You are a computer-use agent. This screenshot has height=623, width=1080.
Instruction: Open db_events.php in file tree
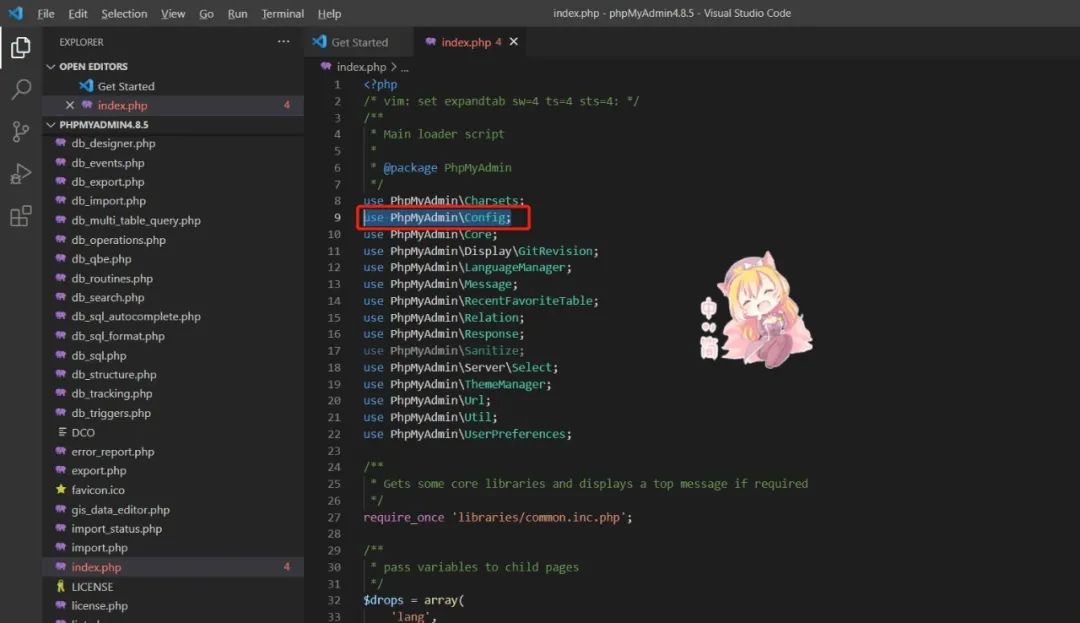107,163
